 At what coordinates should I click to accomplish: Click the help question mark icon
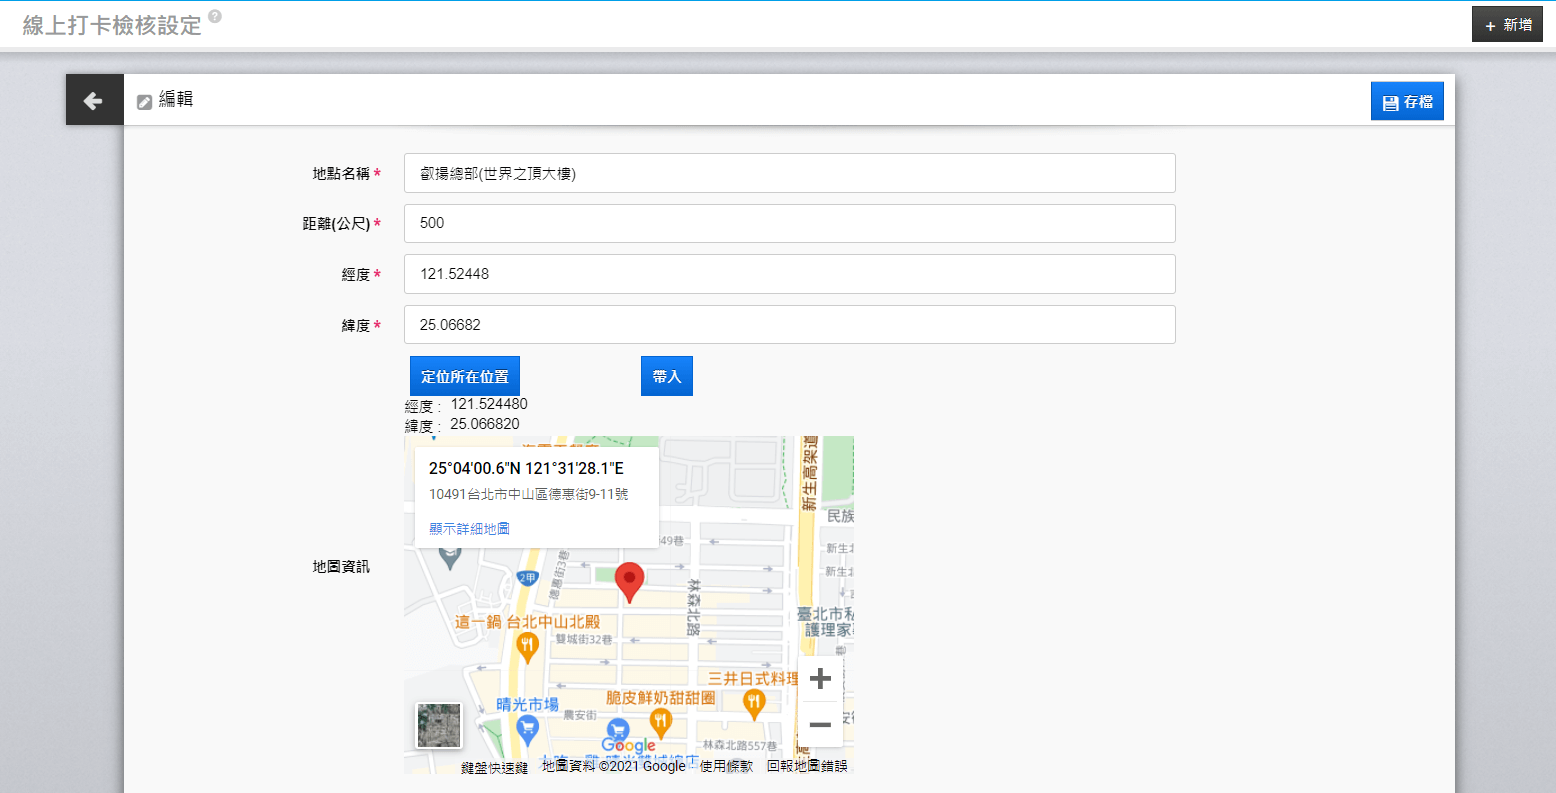point(215,17)
